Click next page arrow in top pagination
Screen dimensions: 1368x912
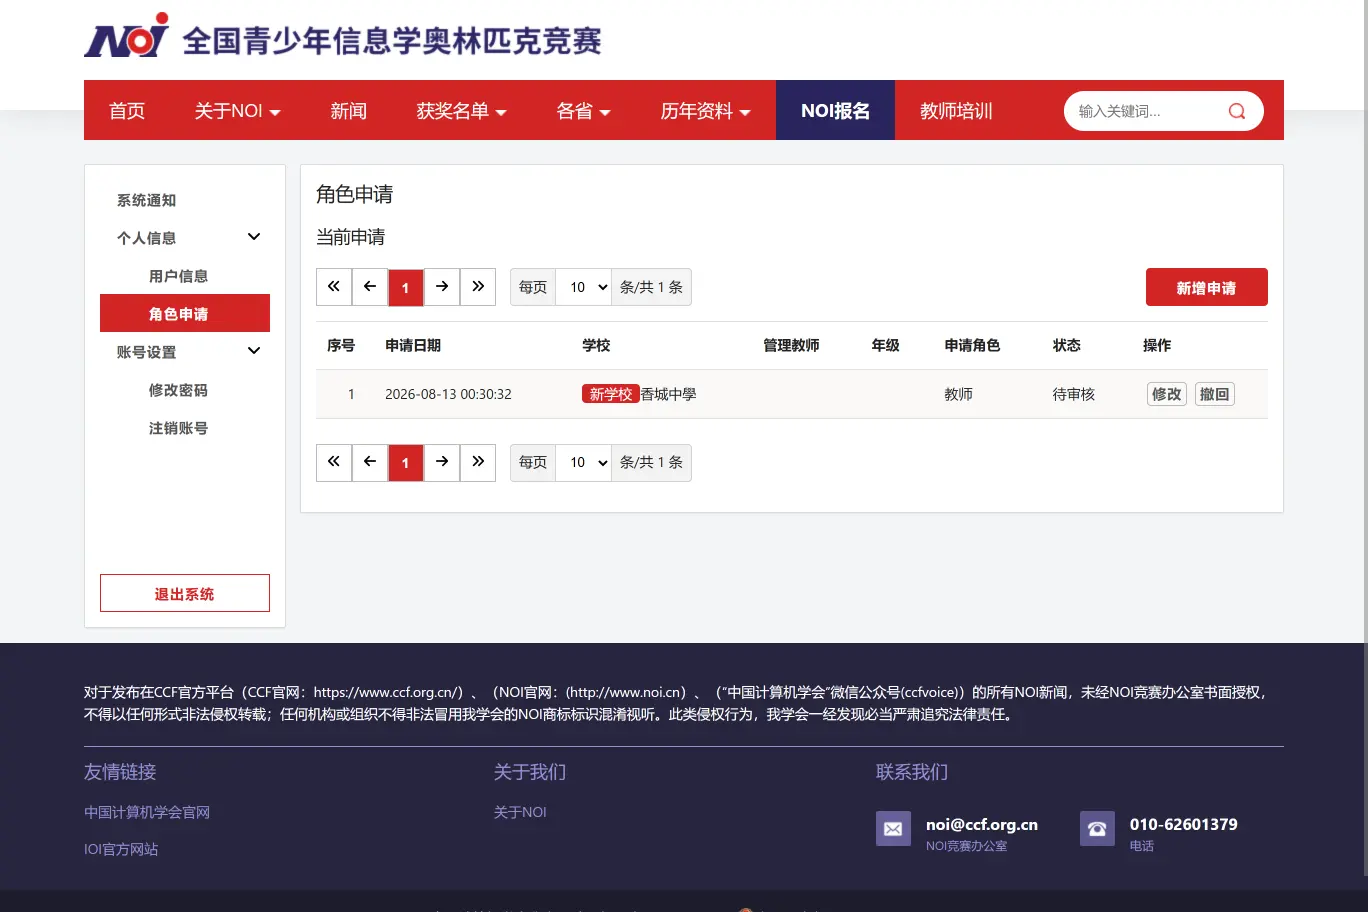point(442,287)
